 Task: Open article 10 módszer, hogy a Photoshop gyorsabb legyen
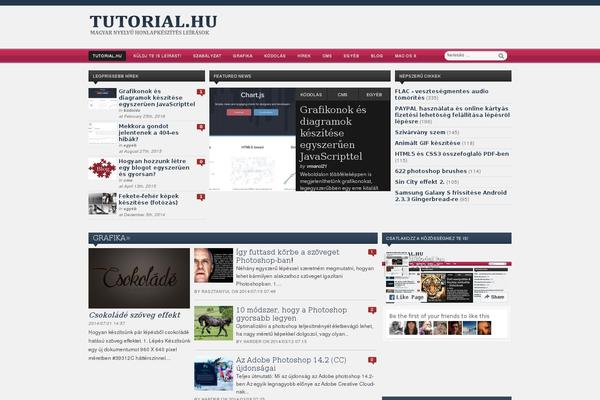click(291, 314)
